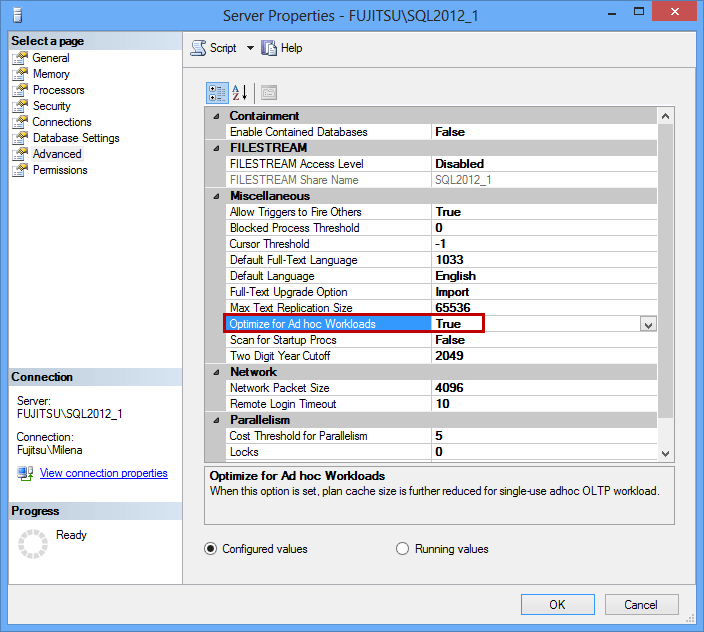Select the Max Text Replication Size row

(441, 308)
